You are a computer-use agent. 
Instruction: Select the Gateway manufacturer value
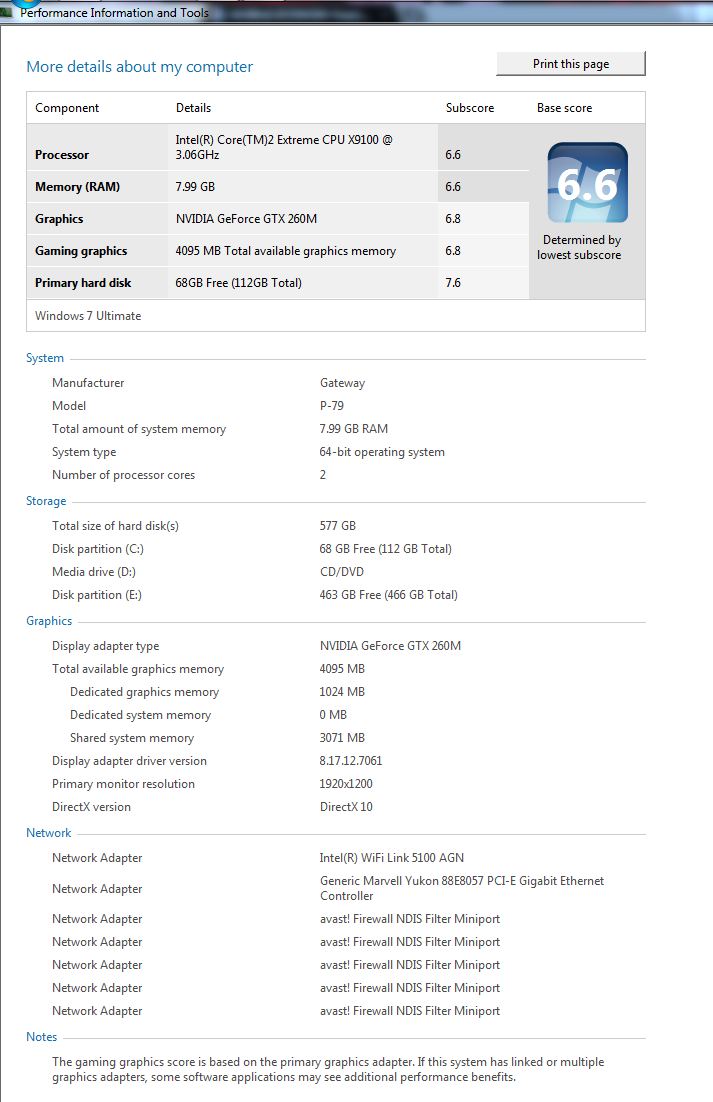point(342,383)
